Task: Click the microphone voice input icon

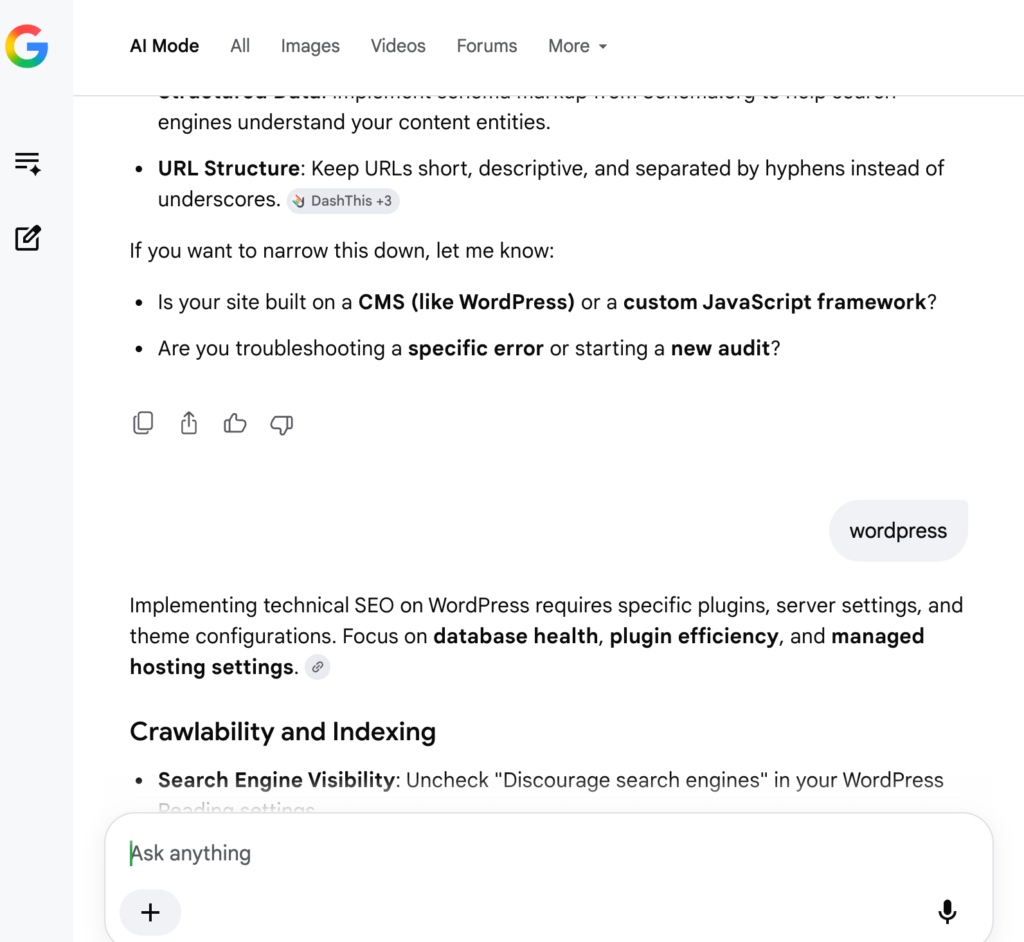Action: point(947,911)
